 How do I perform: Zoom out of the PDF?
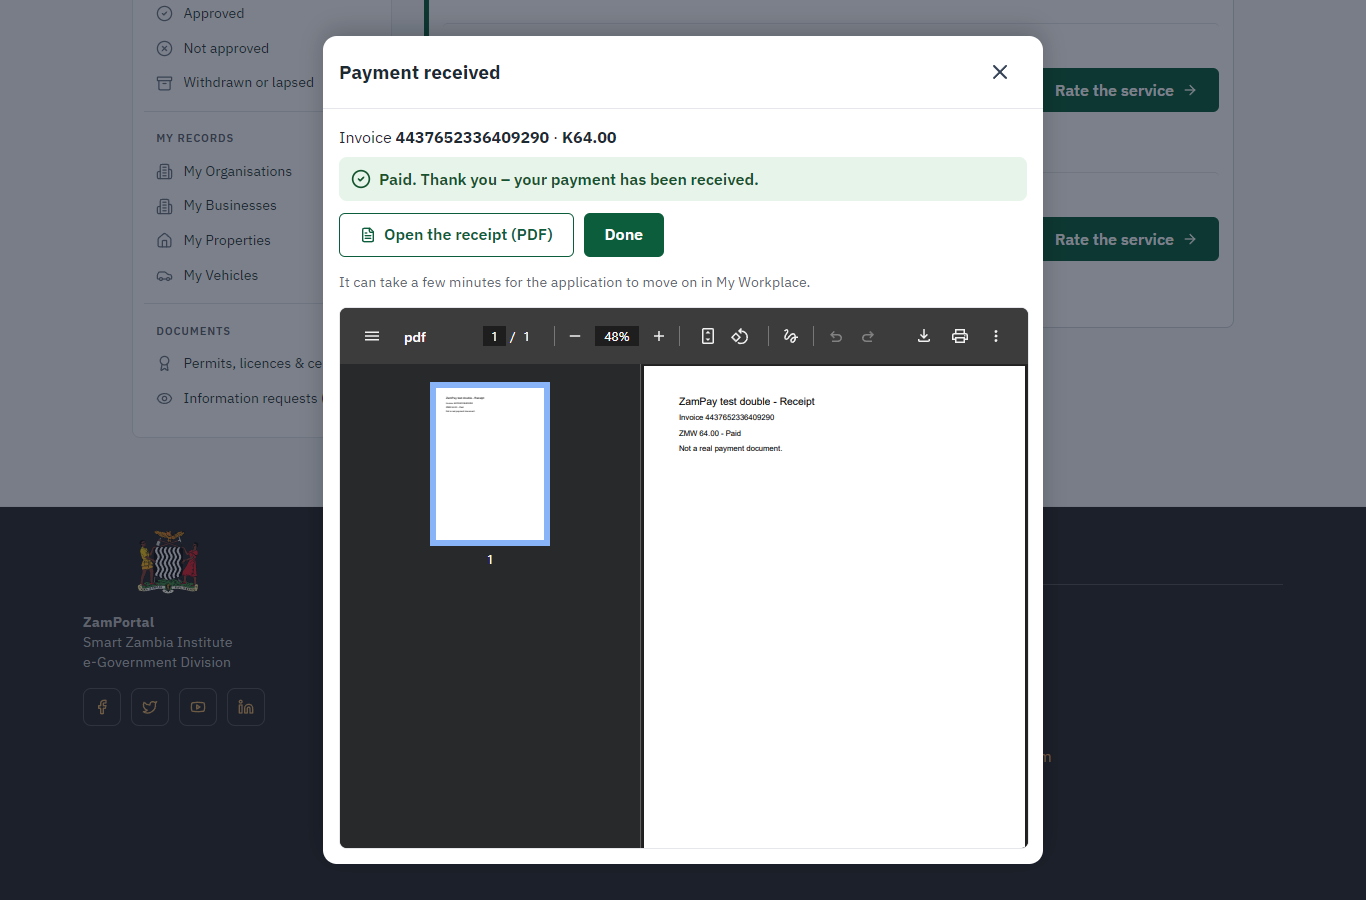coord(575,336)
